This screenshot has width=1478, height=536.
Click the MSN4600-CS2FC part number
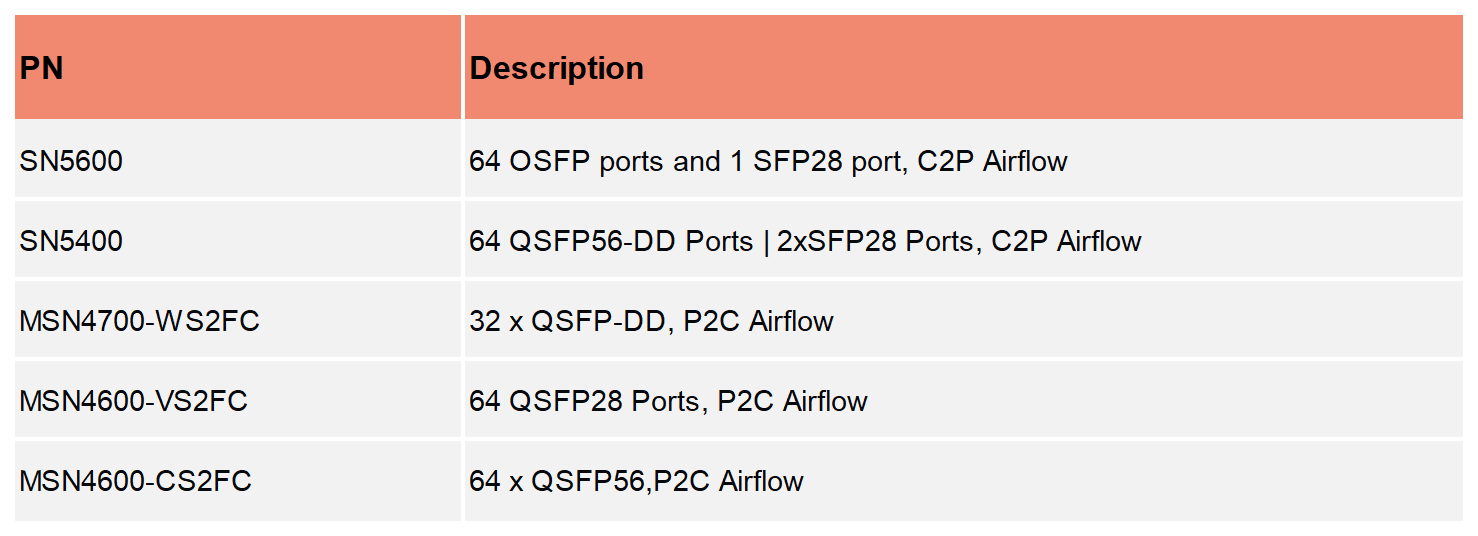135,481
